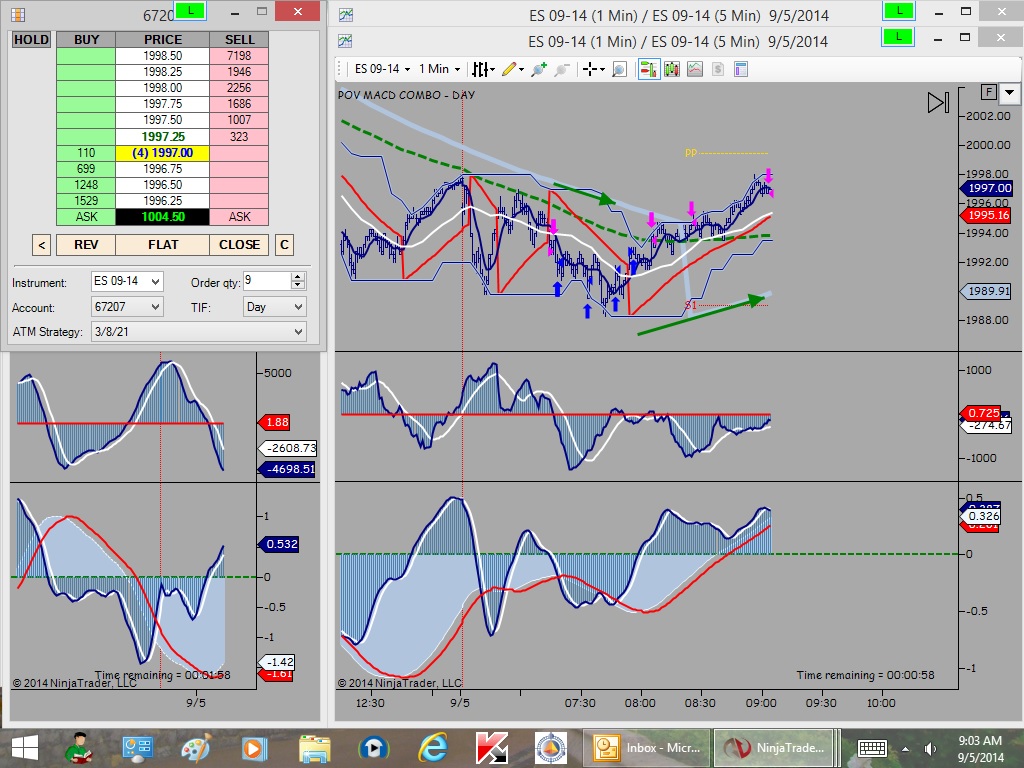Click the pink ASK sell cell

pyautogui.click(x=239, y=217)
